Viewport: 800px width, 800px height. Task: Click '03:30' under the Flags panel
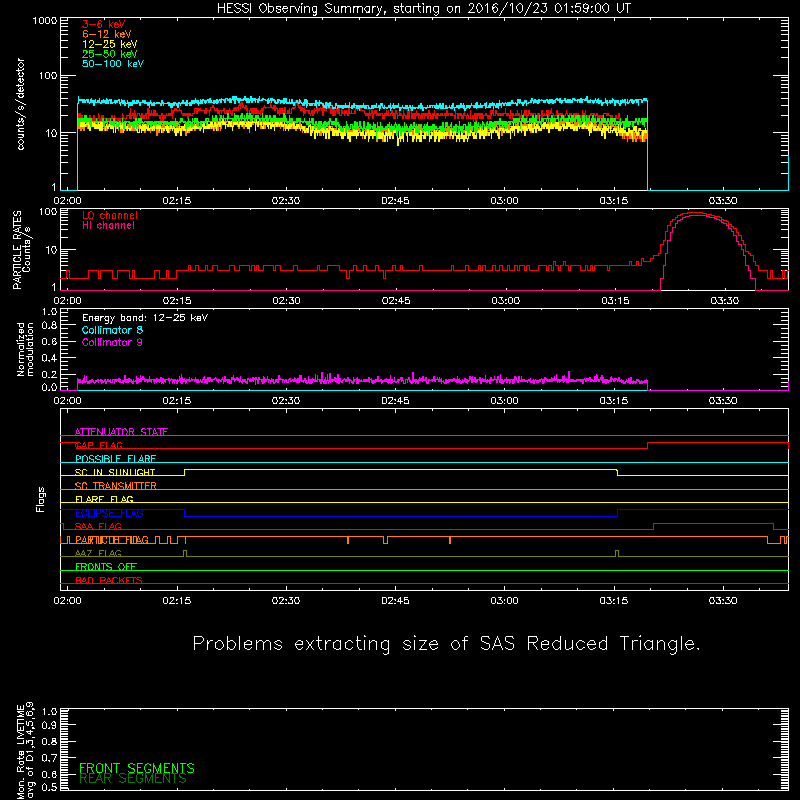tap(722, 601)
